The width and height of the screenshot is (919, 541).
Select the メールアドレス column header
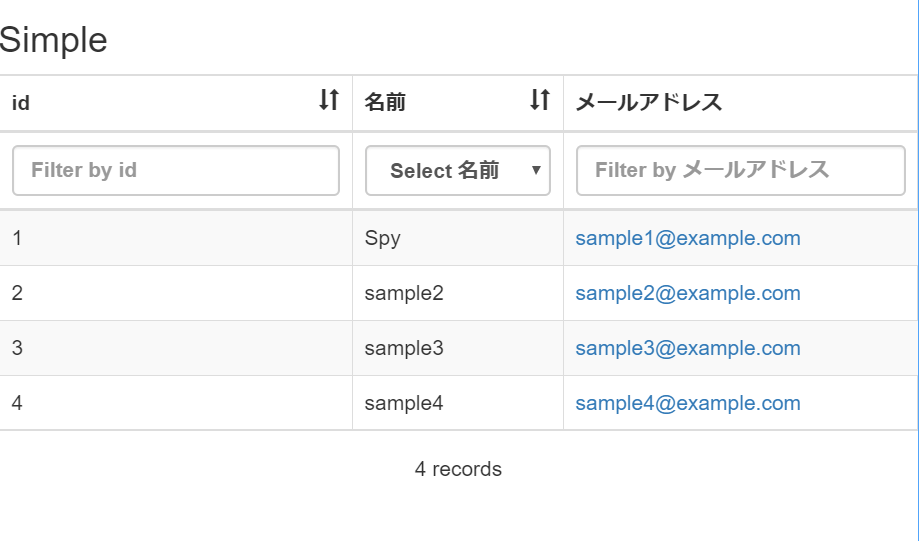[x=649, y=102]
